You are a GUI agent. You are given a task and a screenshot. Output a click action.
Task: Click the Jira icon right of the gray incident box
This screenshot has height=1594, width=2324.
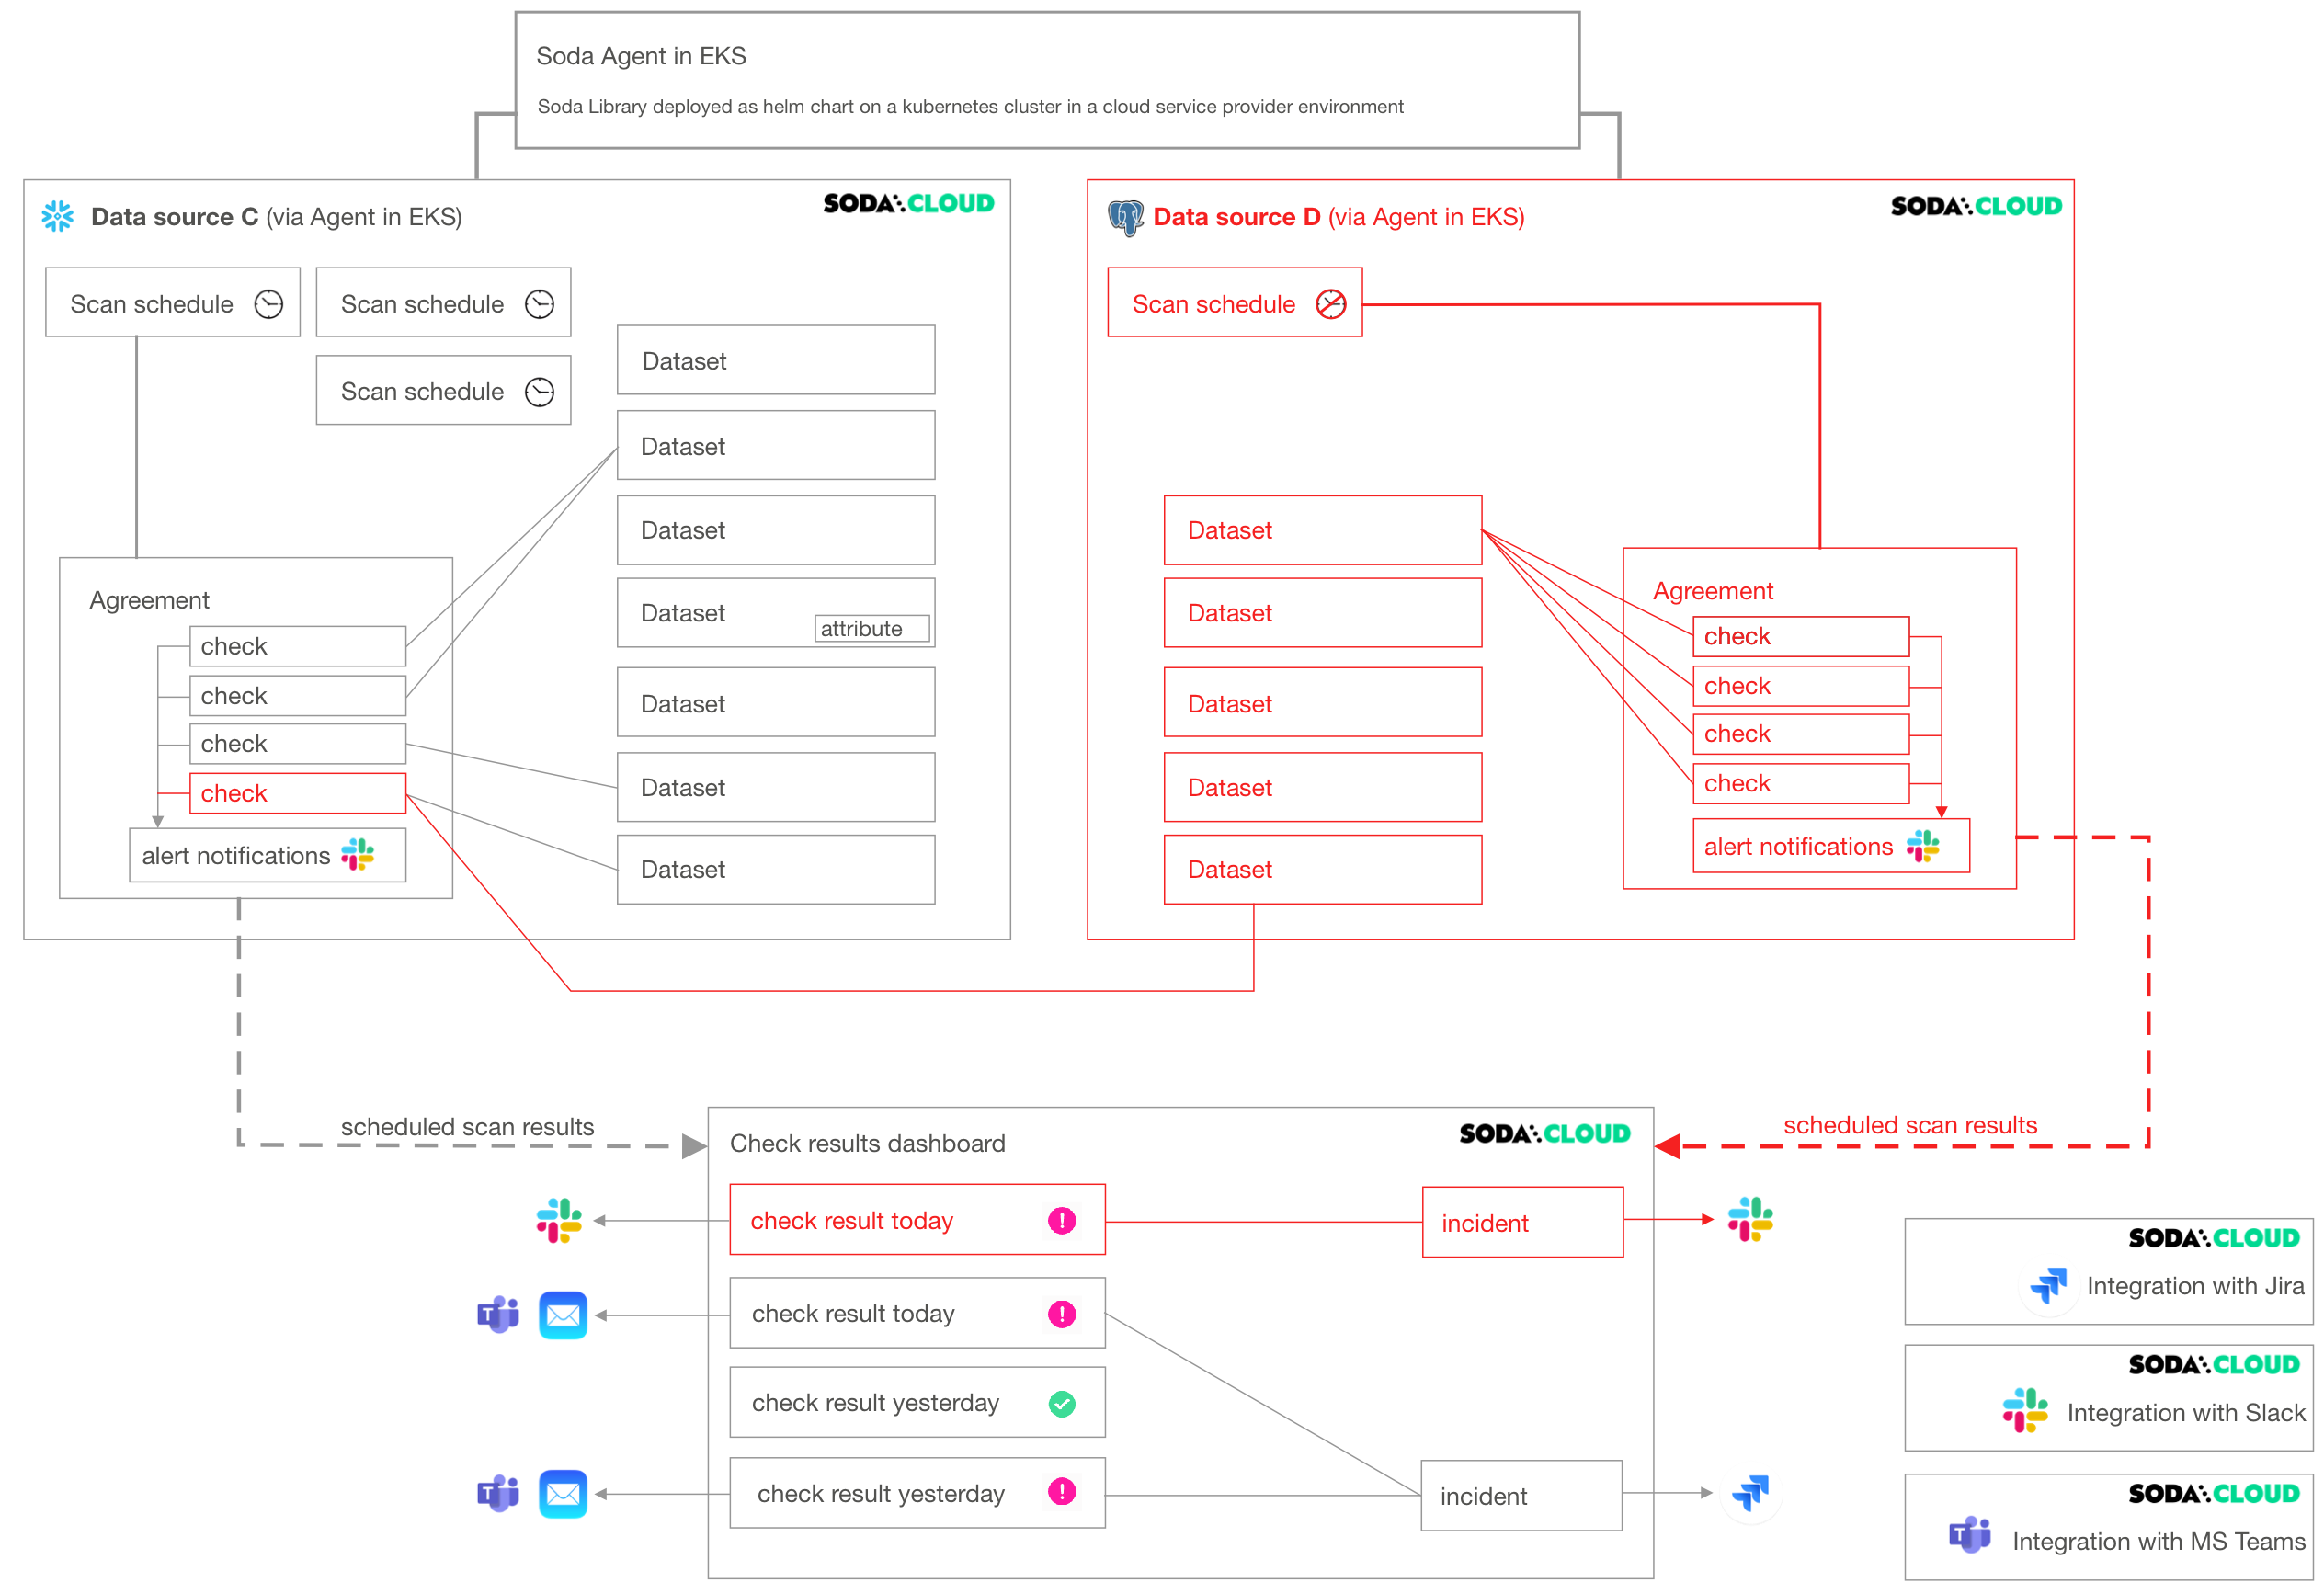tap(1750, 1493)
